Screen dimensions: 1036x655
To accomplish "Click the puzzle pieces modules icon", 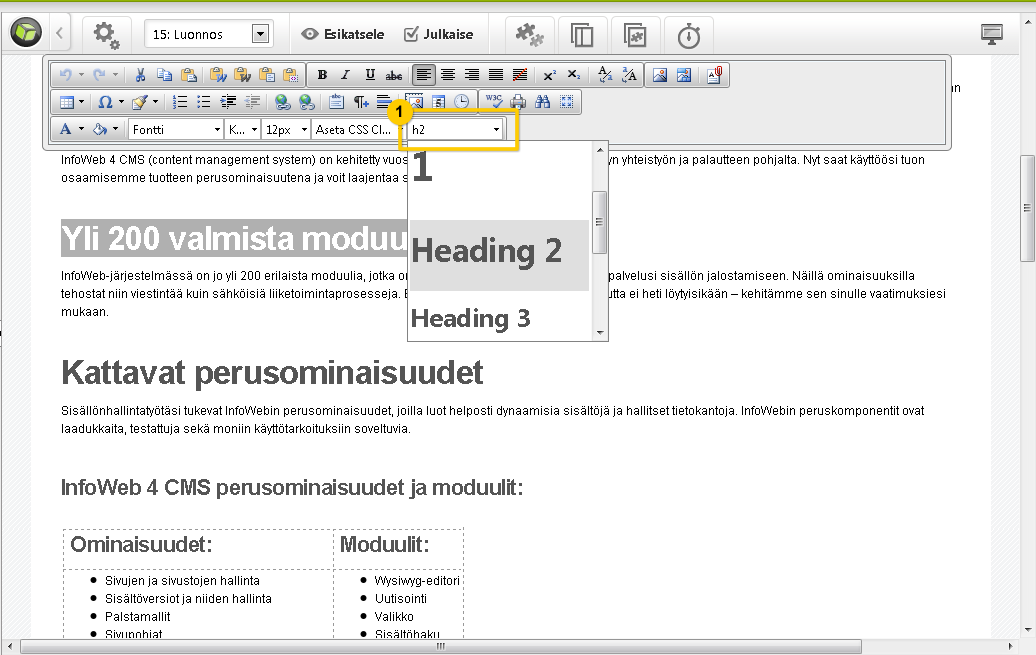I will click(529, 34).
